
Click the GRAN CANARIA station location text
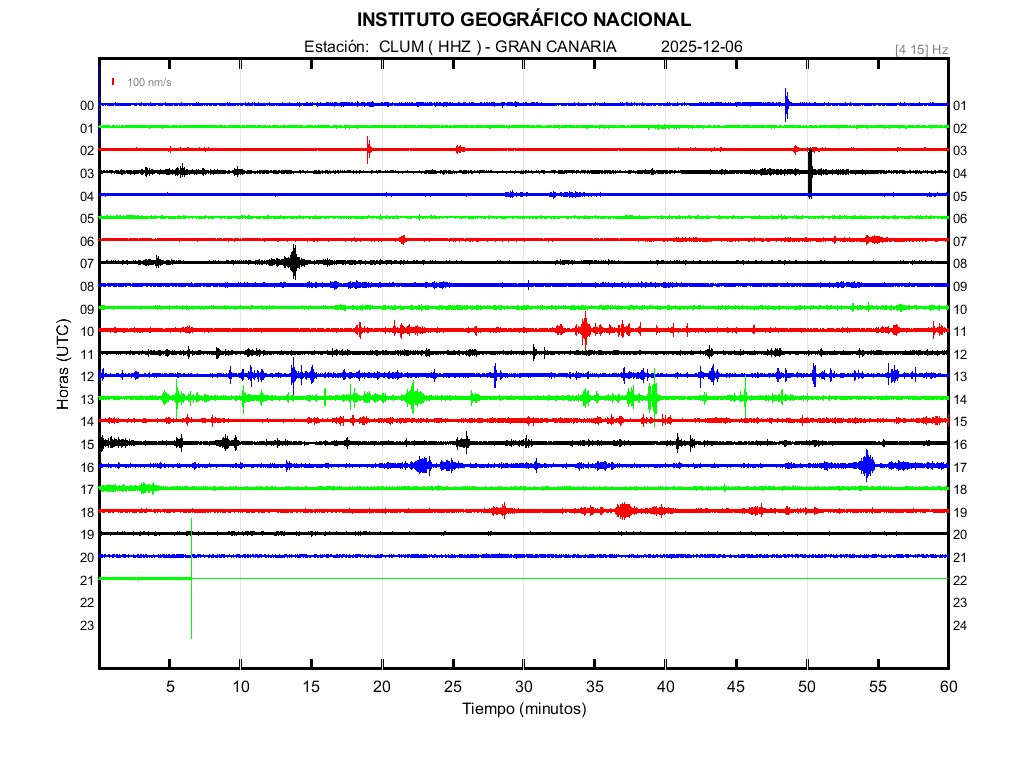click(x=556, y=47)
